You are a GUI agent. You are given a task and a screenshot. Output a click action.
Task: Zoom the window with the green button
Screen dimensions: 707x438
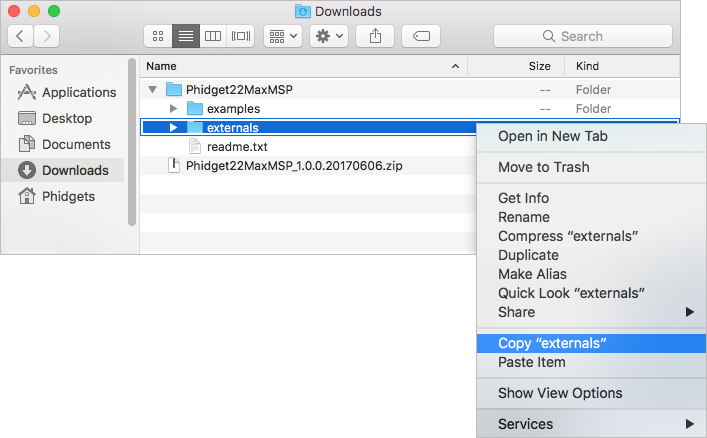[54, 11]
